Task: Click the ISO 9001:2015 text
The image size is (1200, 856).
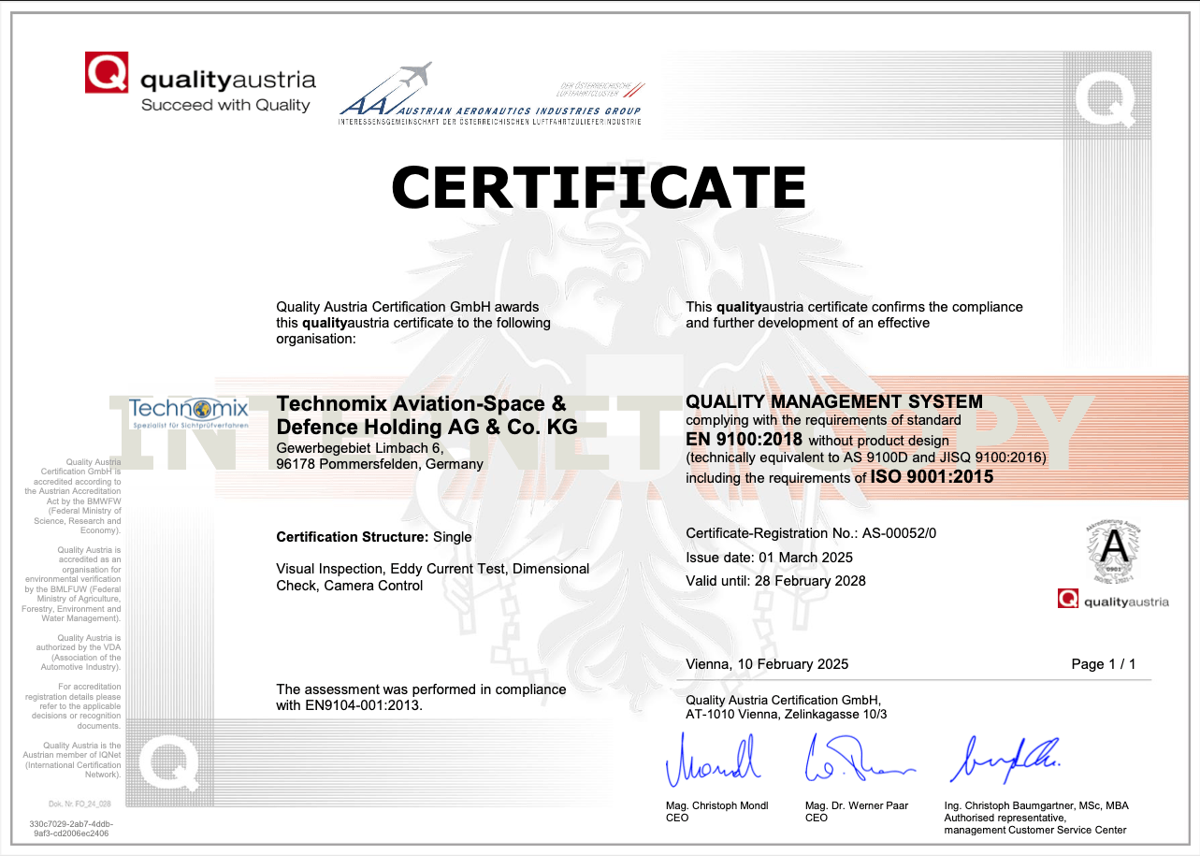Action: (932, 477)
